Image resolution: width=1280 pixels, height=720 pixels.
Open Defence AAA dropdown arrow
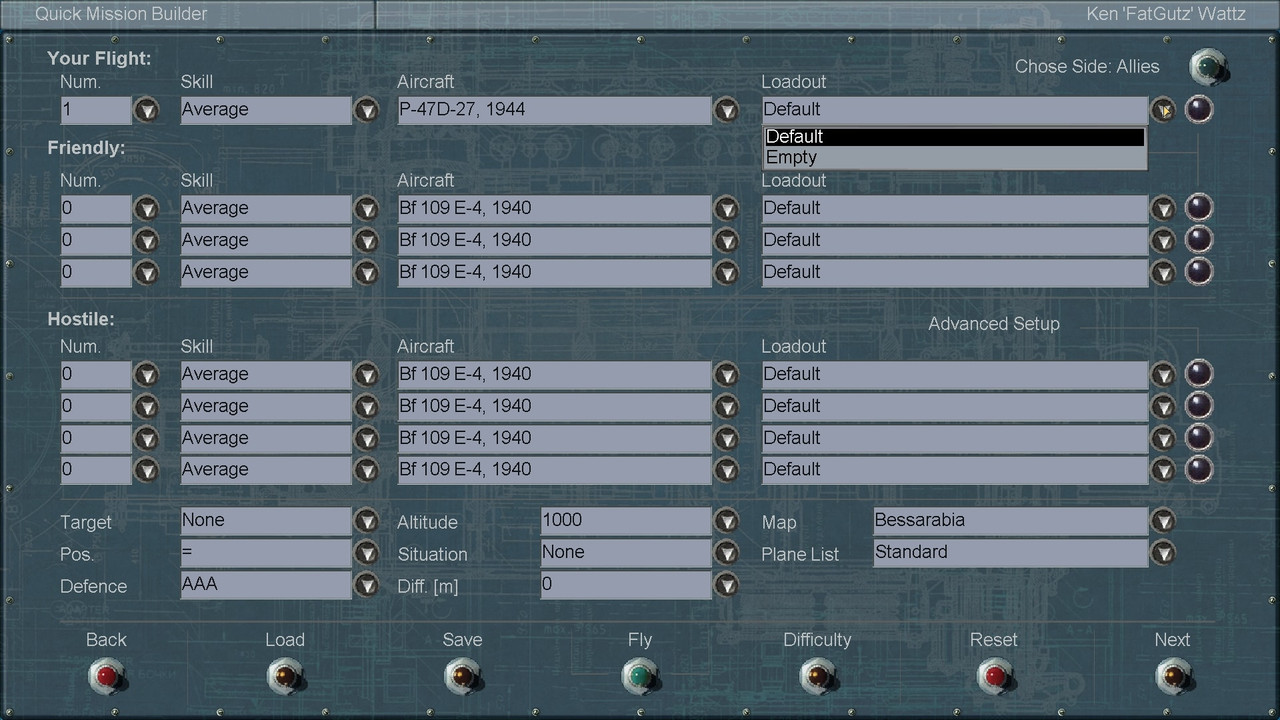367,585
